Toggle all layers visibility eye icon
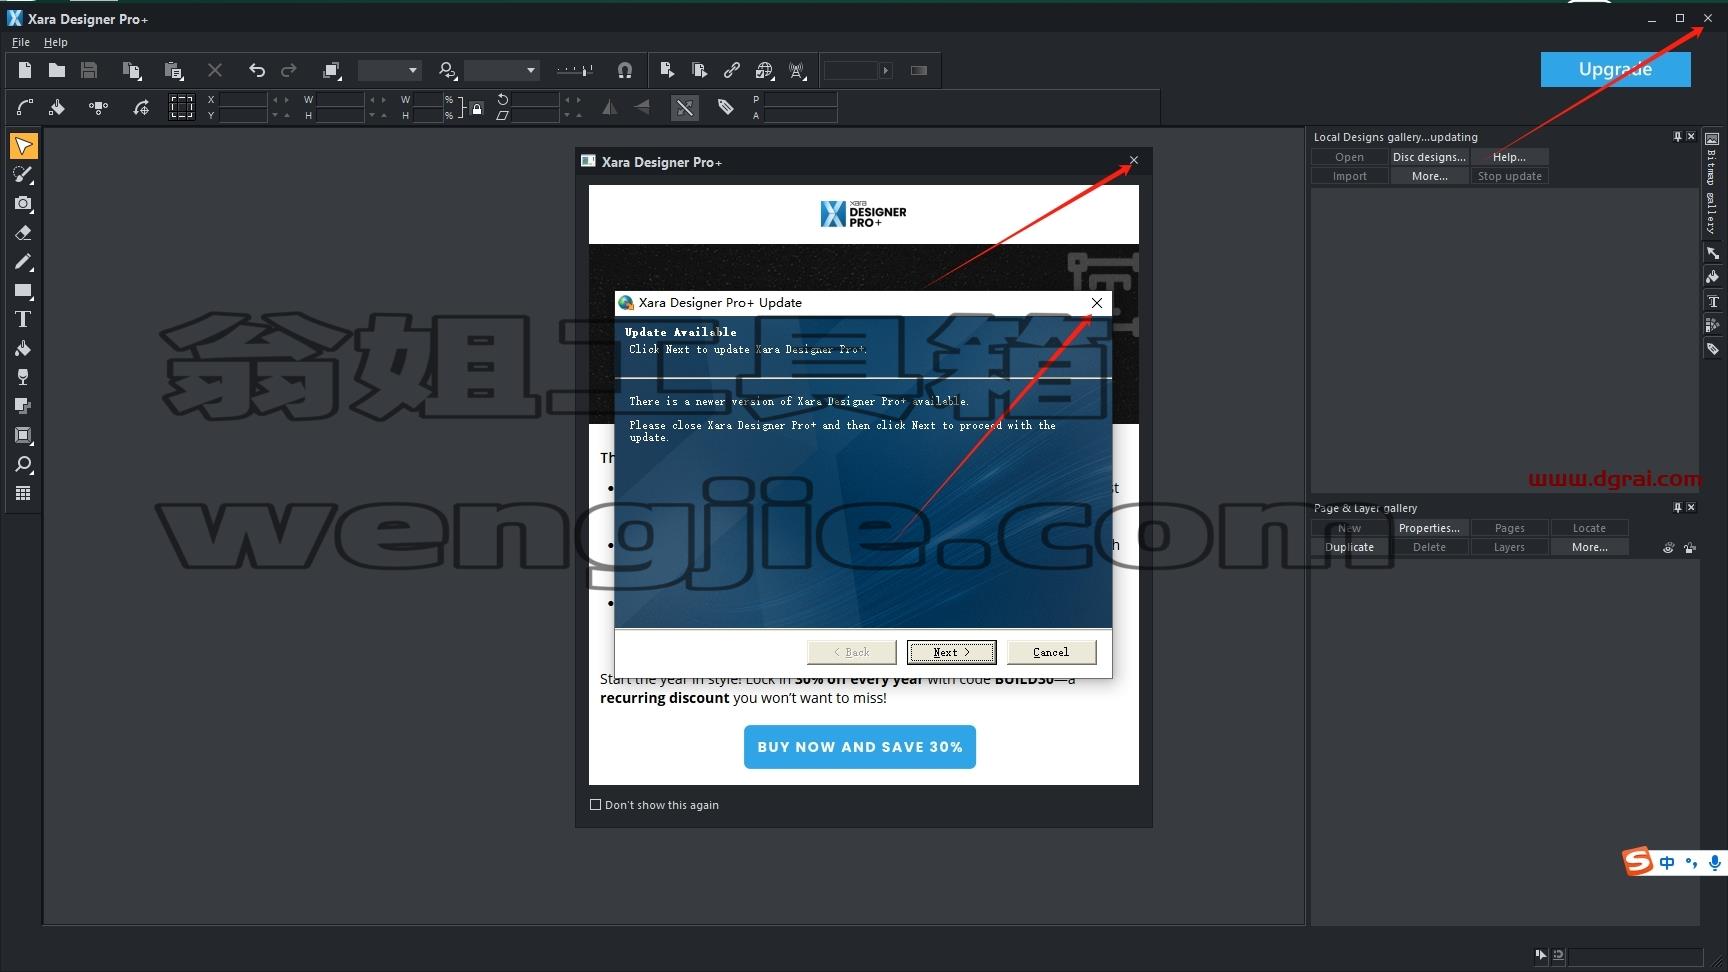 1668,547
